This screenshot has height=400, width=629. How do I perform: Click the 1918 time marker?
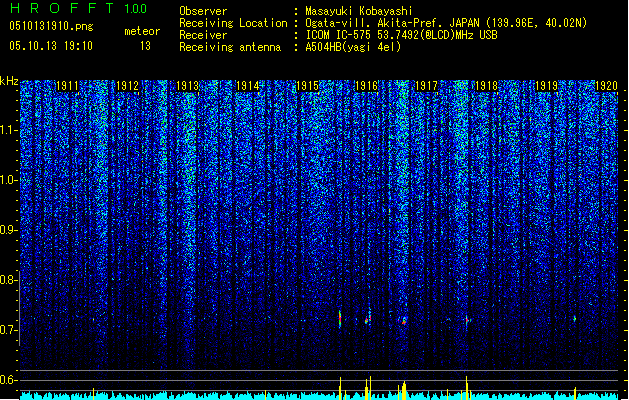coord(486,86)
